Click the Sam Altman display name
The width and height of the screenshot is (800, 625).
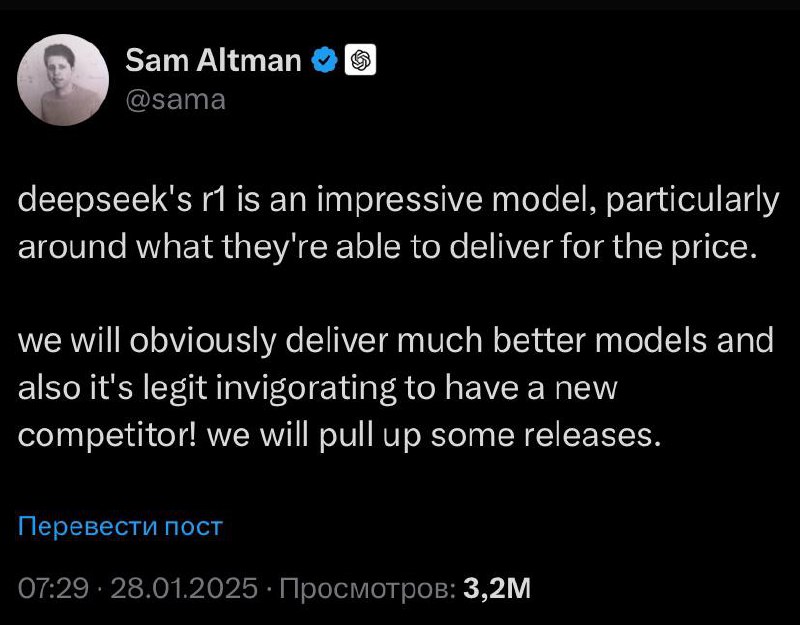(x=213, y=60)
